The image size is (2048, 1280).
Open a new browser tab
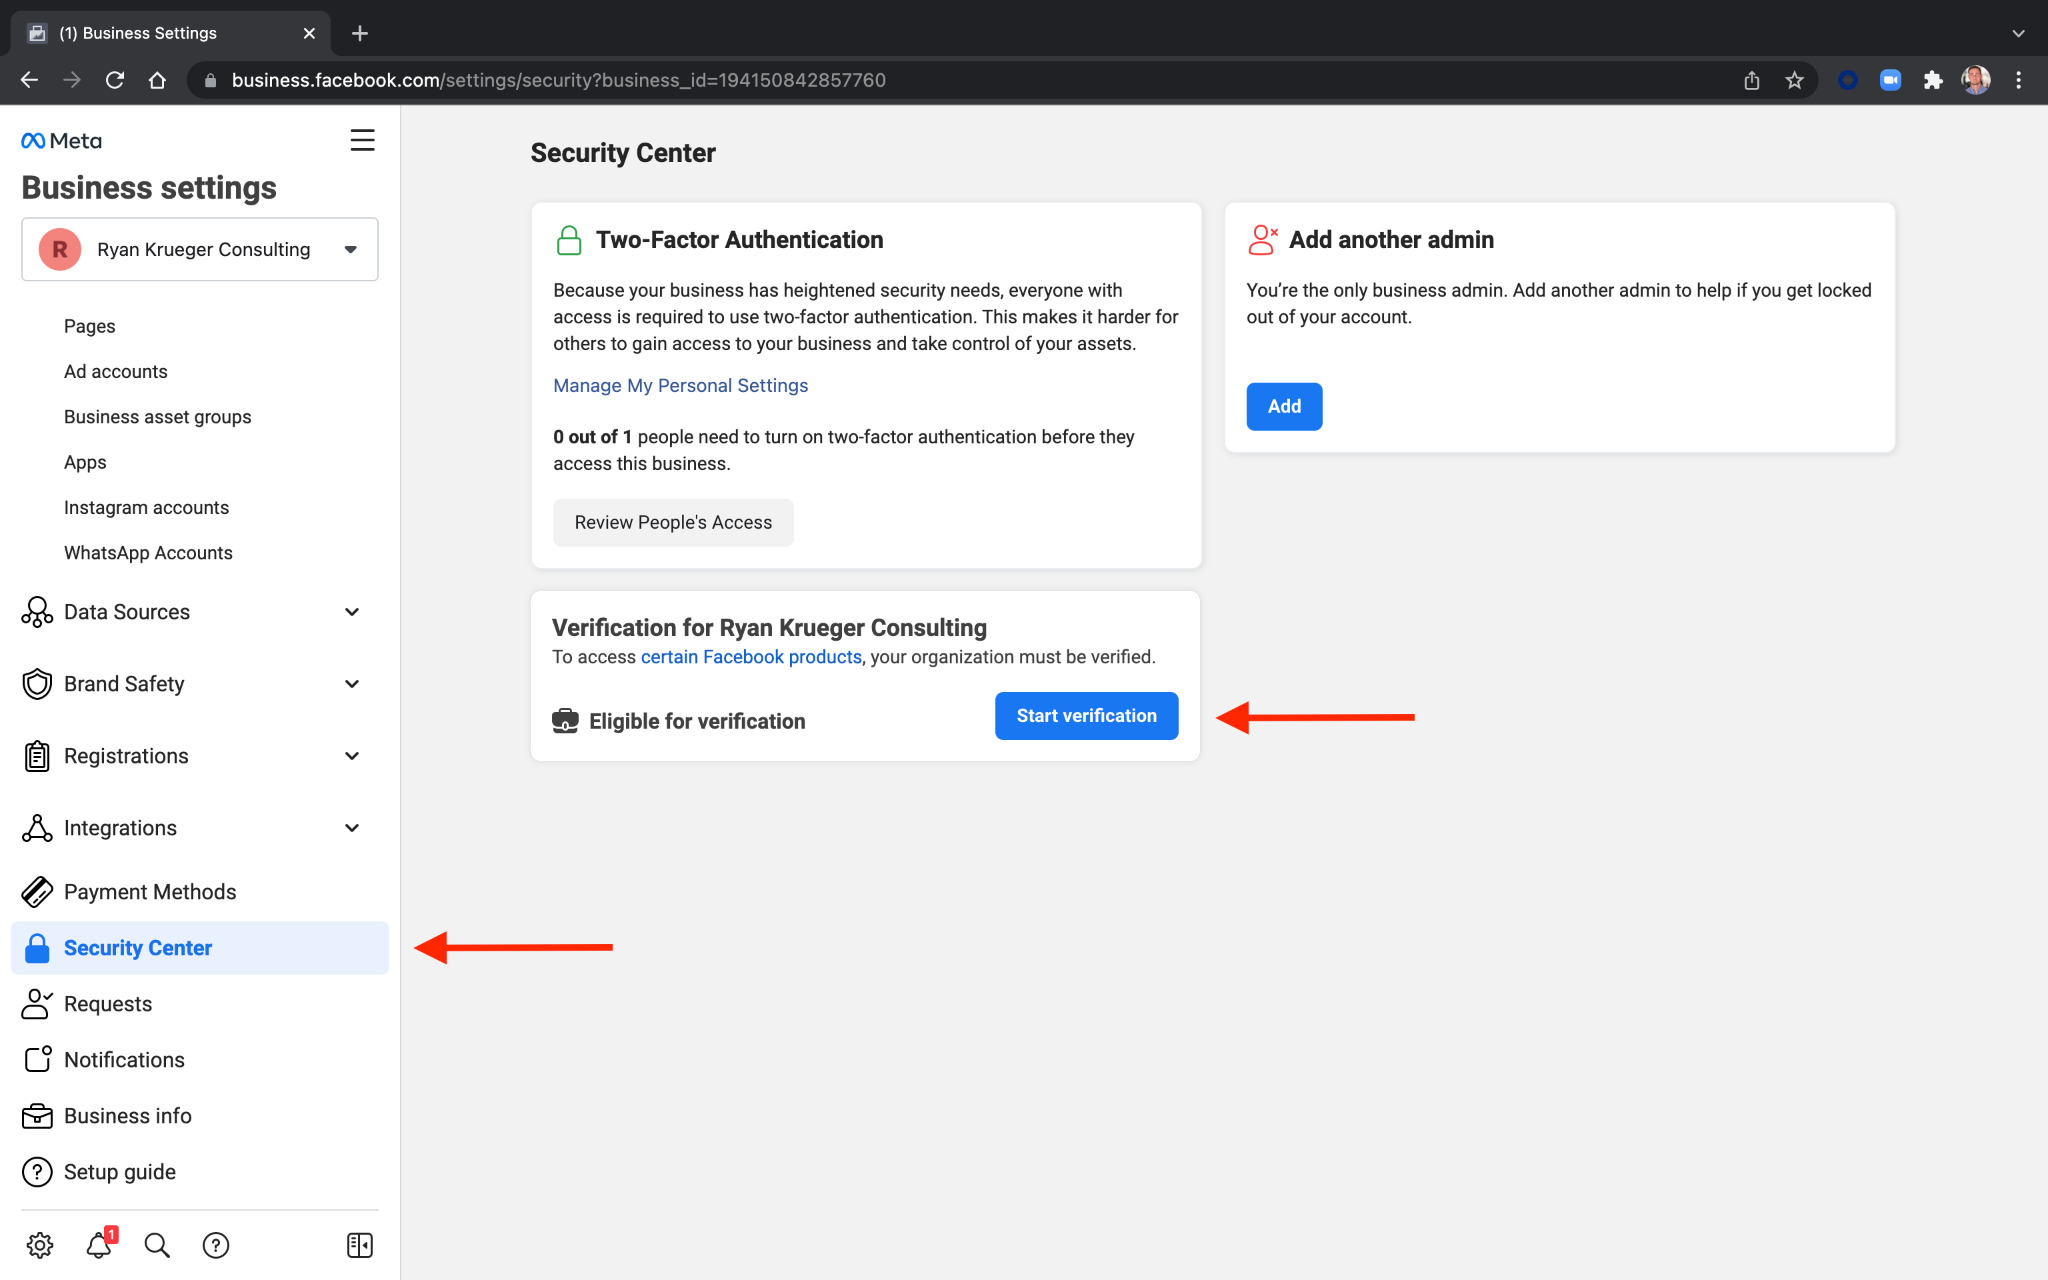point(360,33)
